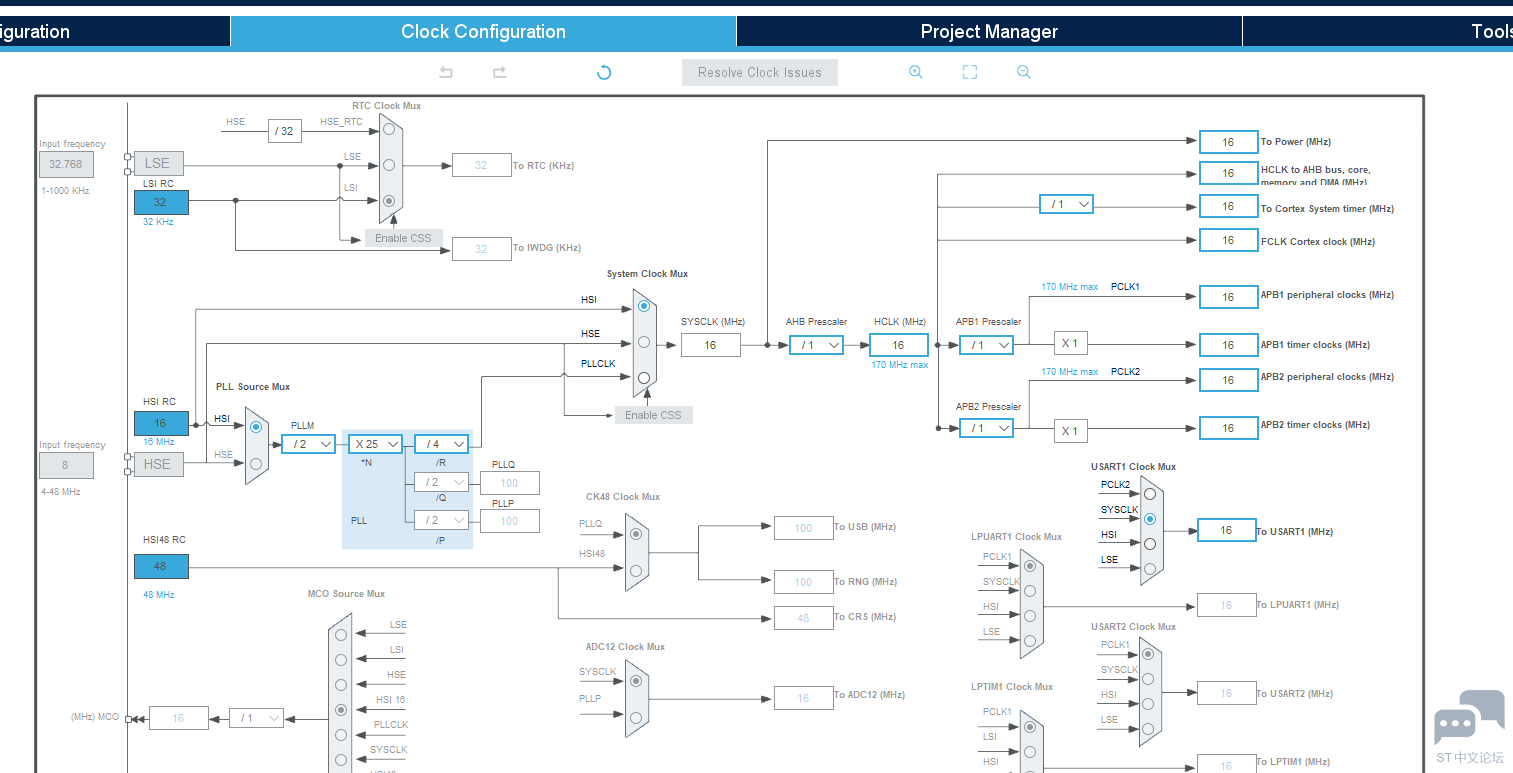This screenshot has height=773, width=1513.
Task: Open the PLL /R /4 divider dropdown
Action: pyautogui.click(x=441, y=444)
